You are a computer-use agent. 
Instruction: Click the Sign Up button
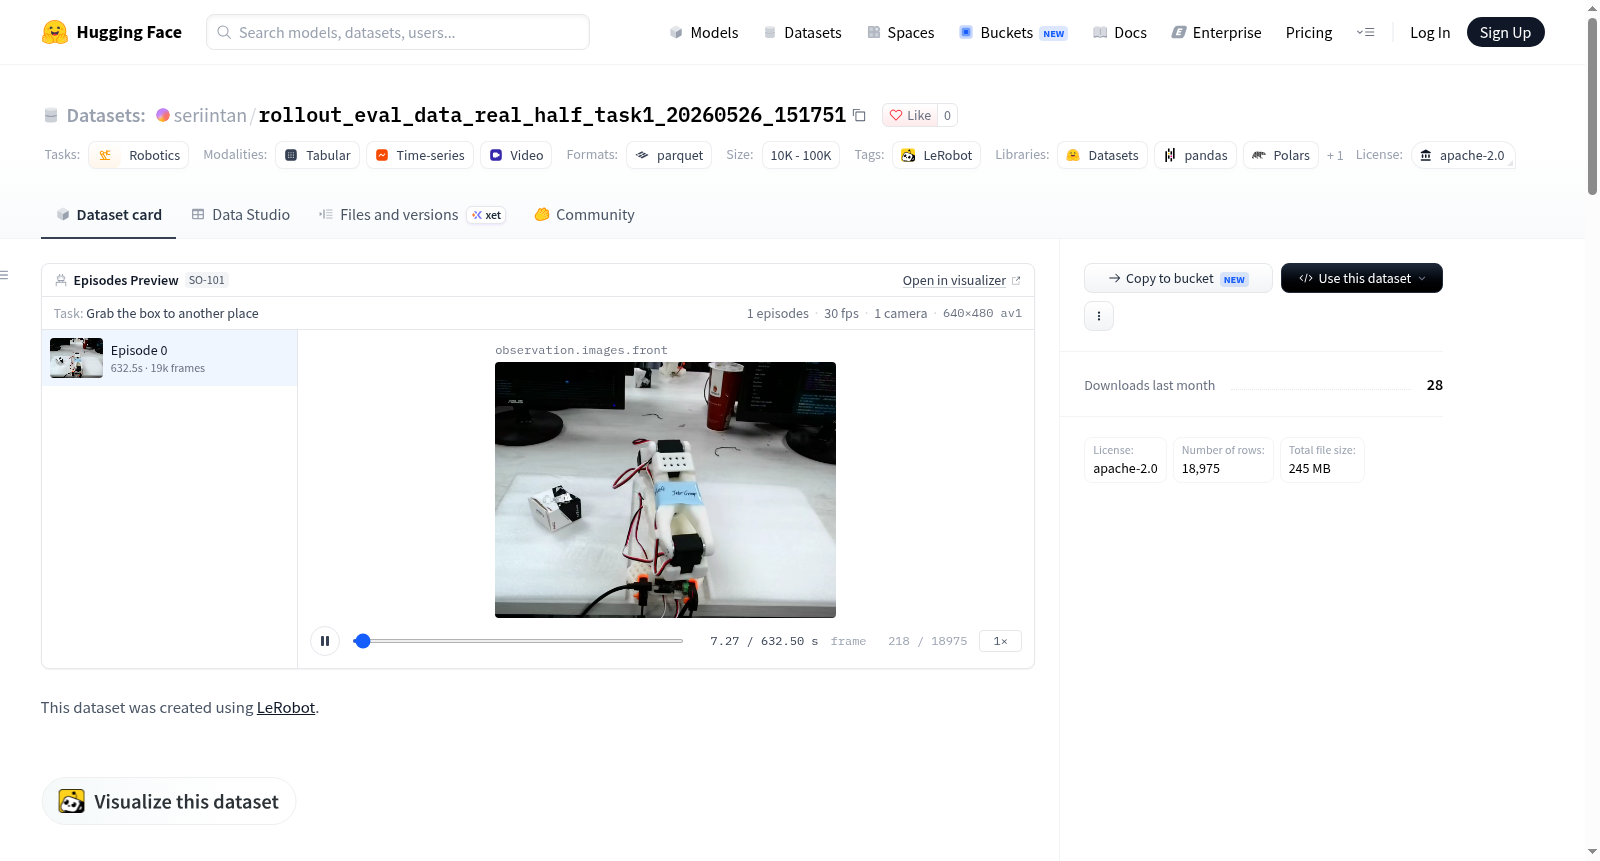pyautogui.click(x=1505, y=32)
